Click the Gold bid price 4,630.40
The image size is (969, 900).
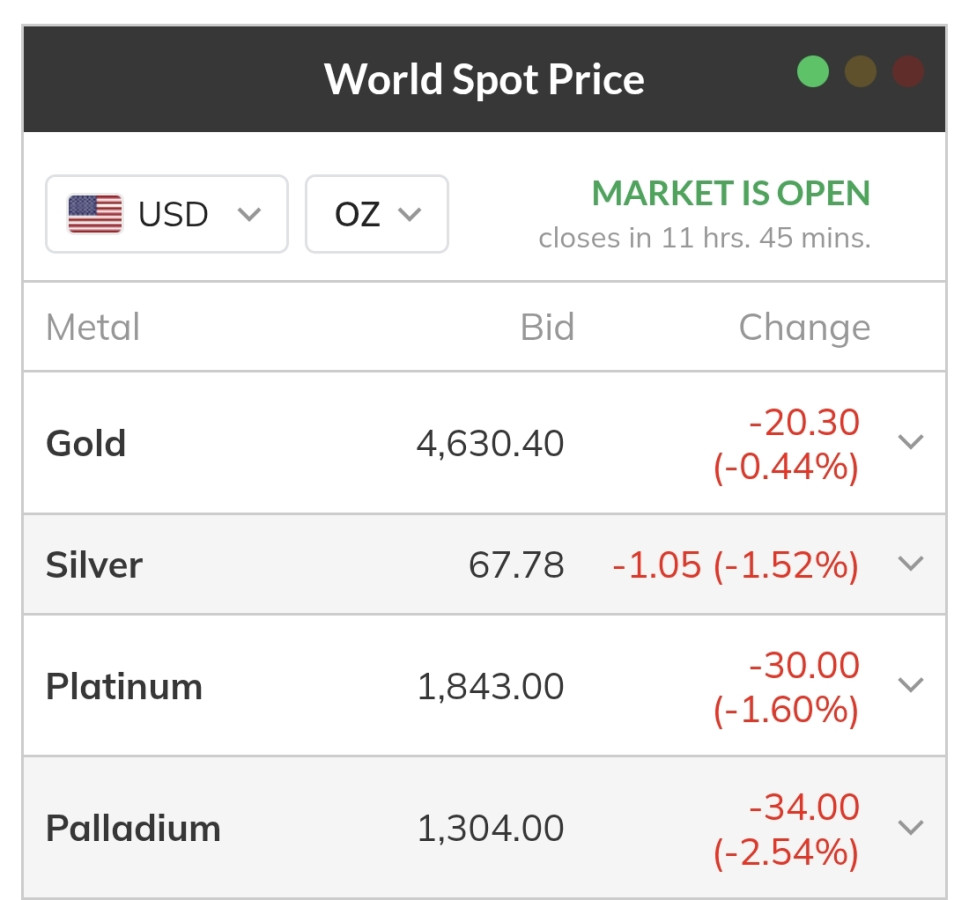pyautogui.click(x=490, y=444)
